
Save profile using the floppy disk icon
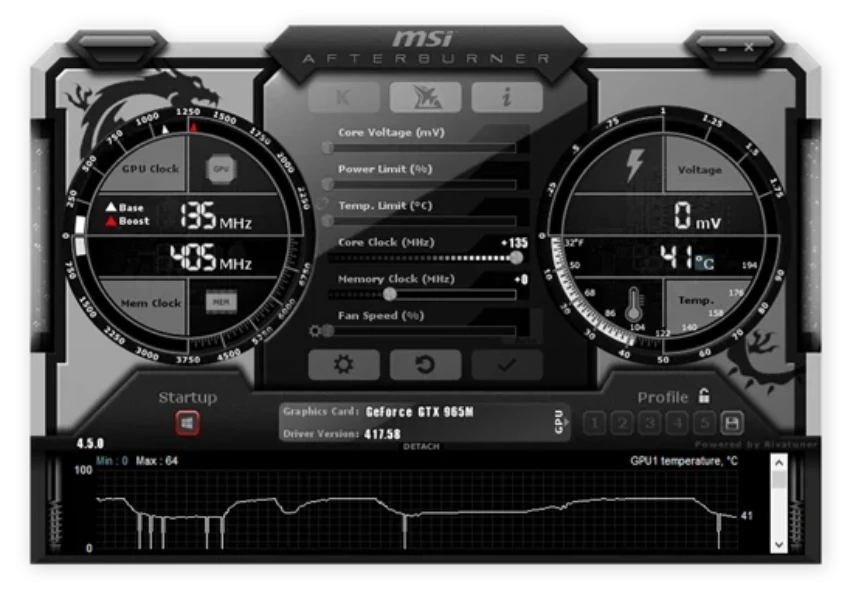click(x=732, y=423)
